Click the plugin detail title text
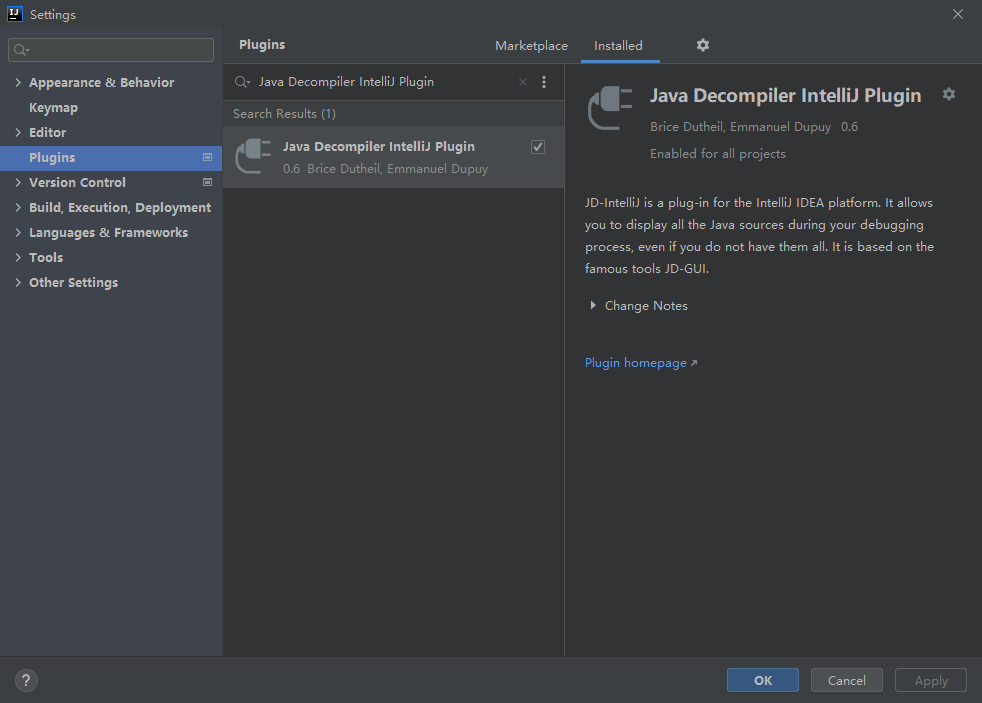The width and height of the screenshot is (982, 703). pyautogui.click(x=785, y=96)
